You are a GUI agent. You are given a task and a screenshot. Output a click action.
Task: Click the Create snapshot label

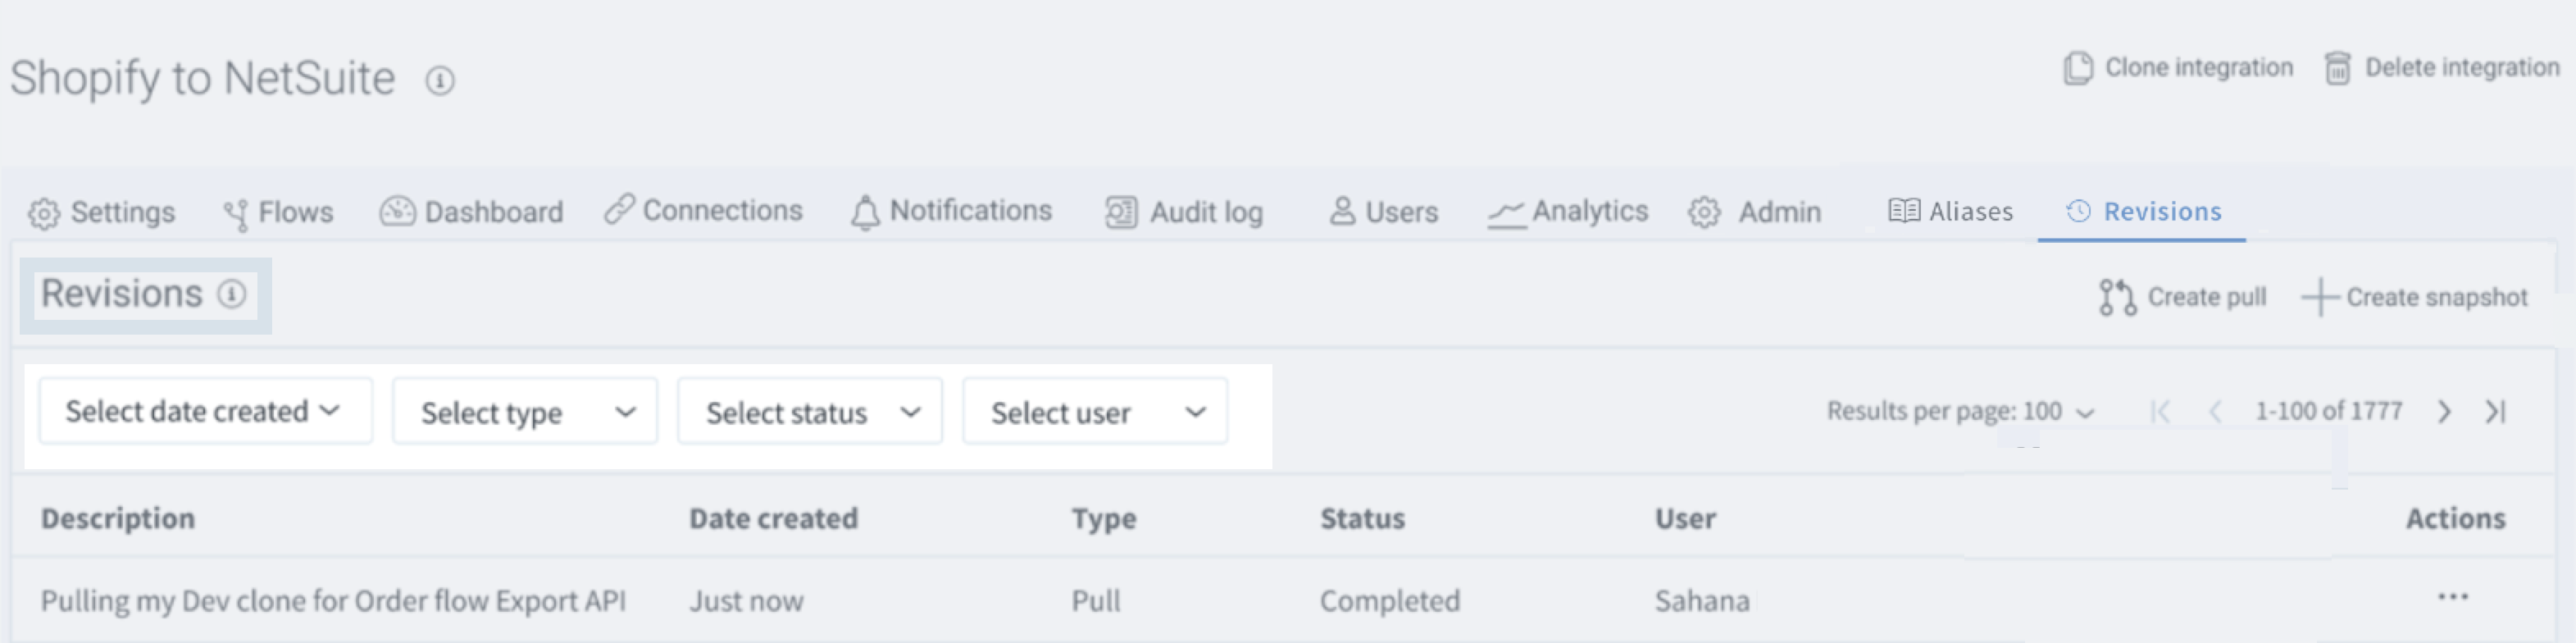(x=2437, y=298)
